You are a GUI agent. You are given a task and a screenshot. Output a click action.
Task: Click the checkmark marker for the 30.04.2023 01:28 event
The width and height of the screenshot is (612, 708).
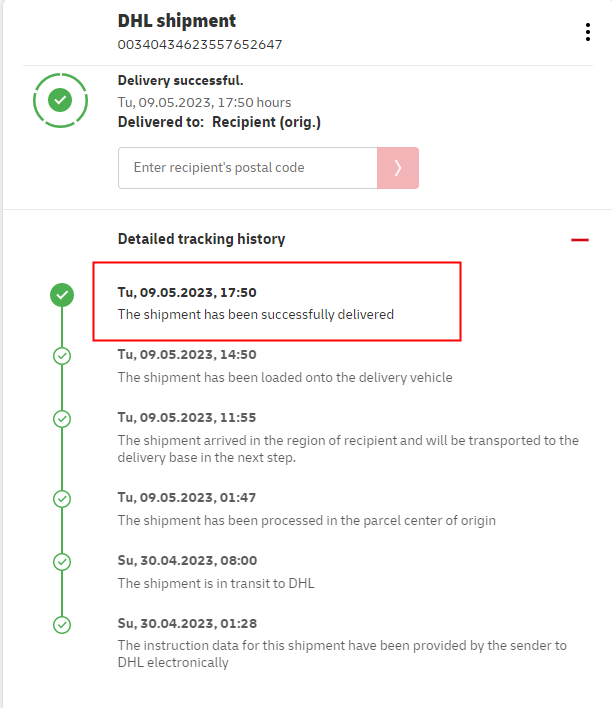click(62, 624)
